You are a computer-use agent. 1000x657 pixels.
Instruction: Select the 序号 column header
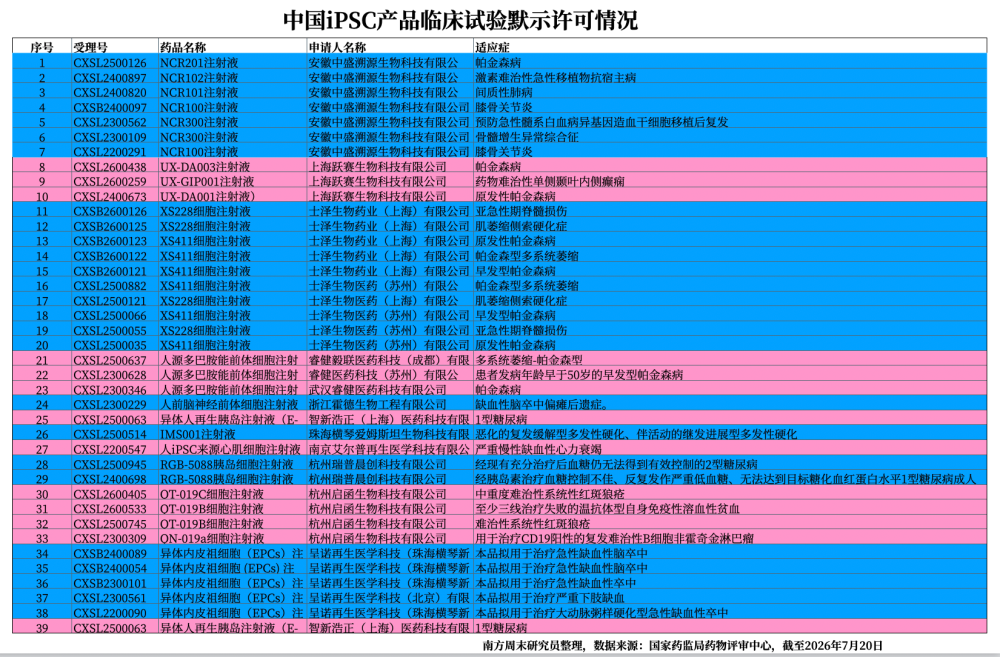(x=42, y=47)
